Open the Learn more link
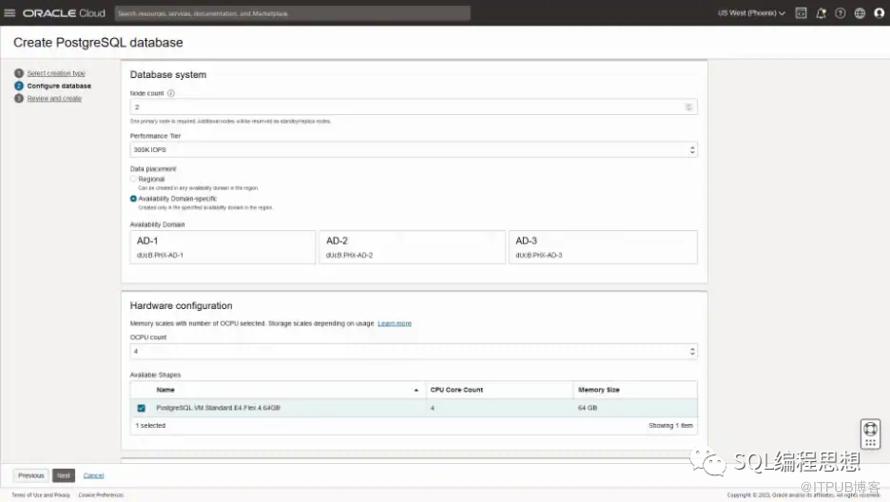 [x=394, y=323]
